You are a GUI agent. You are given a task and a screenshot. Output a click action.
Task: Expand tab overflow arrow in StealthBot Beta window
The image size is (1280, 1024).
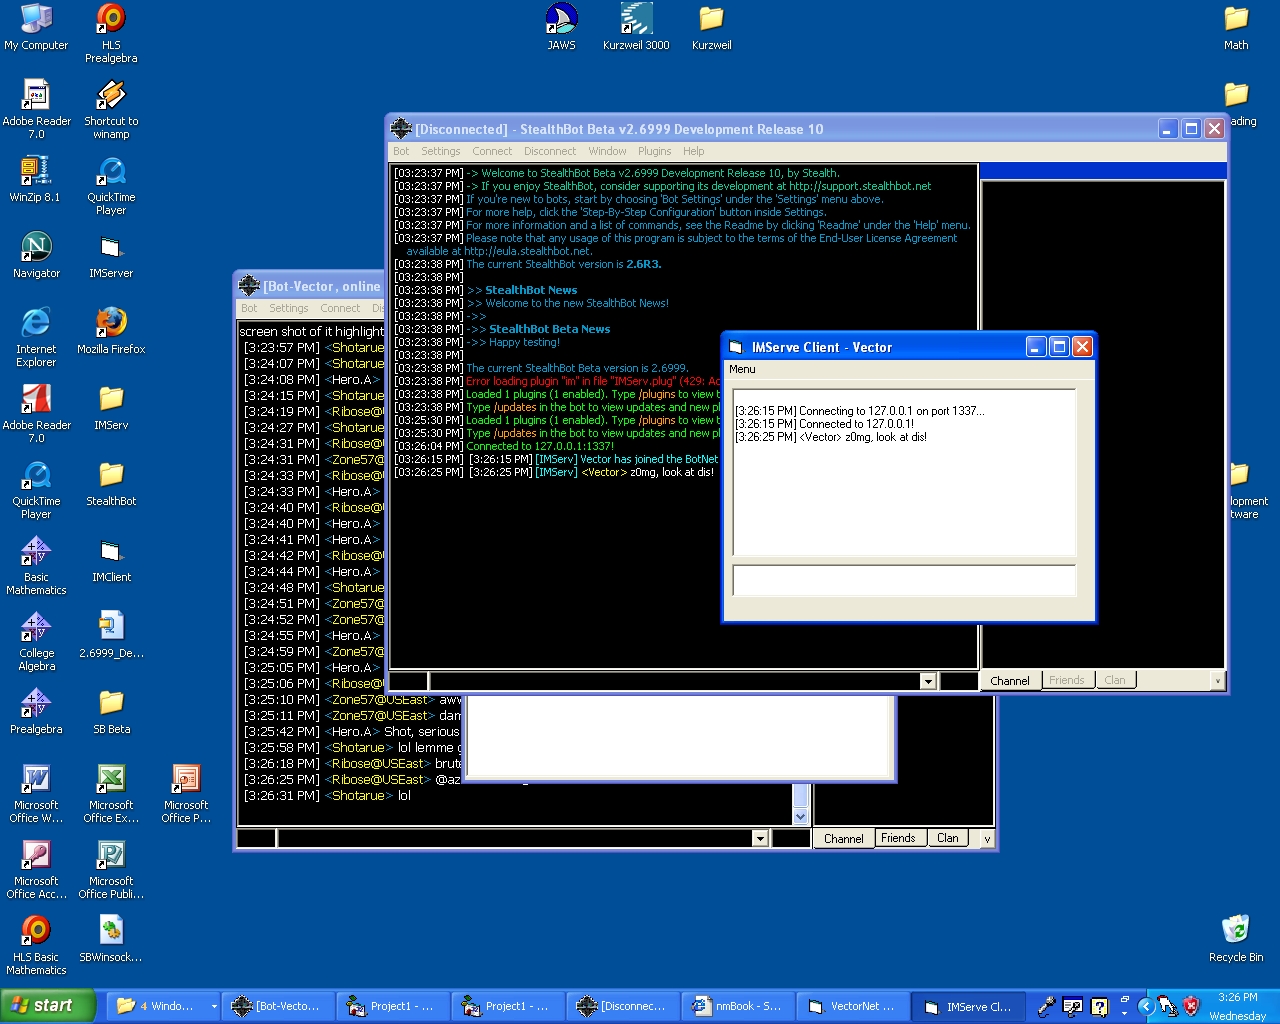pyautogui.click(x=1217, y=681)
